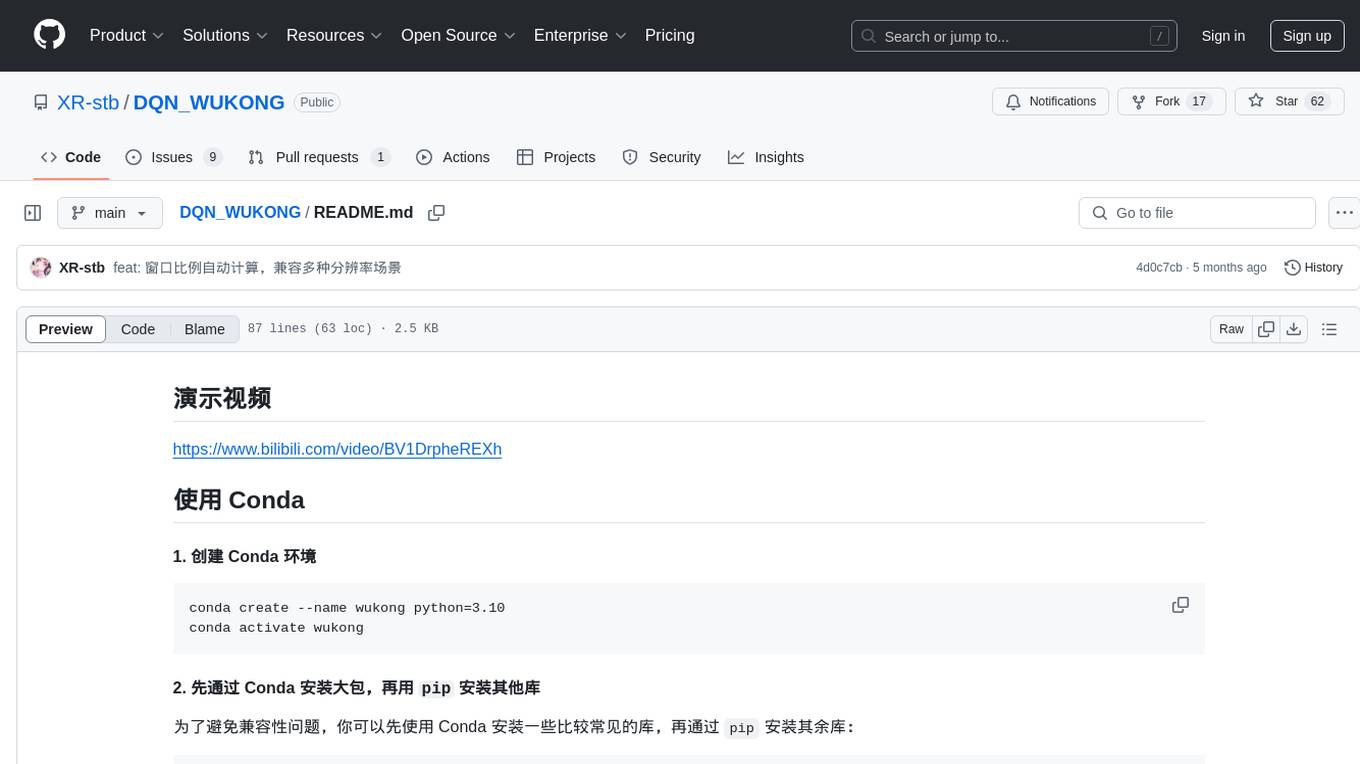
Task: Open the XR-stb owner profile
Action: [x=88, y=102]
